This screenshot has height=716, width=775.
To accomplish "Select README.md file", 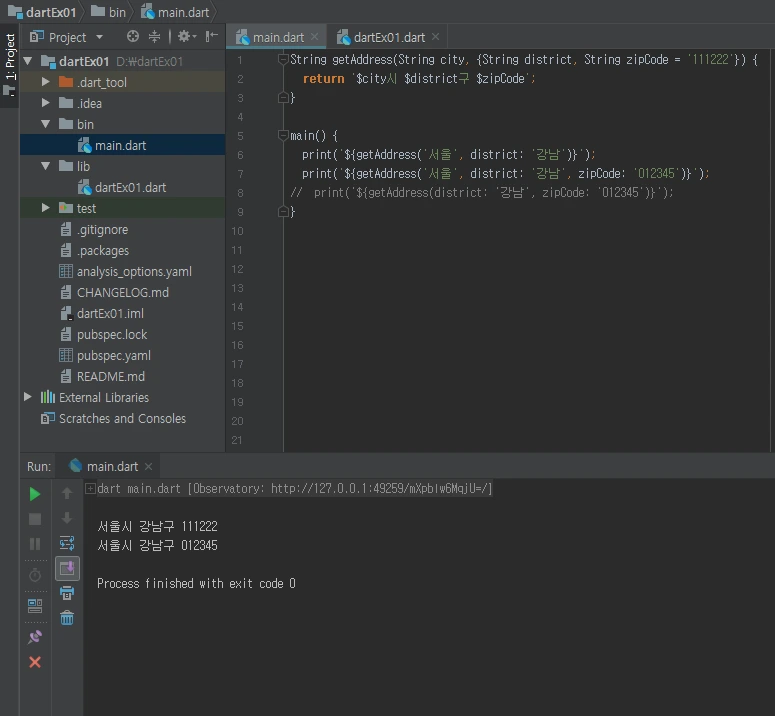I will tap(123, 377).
